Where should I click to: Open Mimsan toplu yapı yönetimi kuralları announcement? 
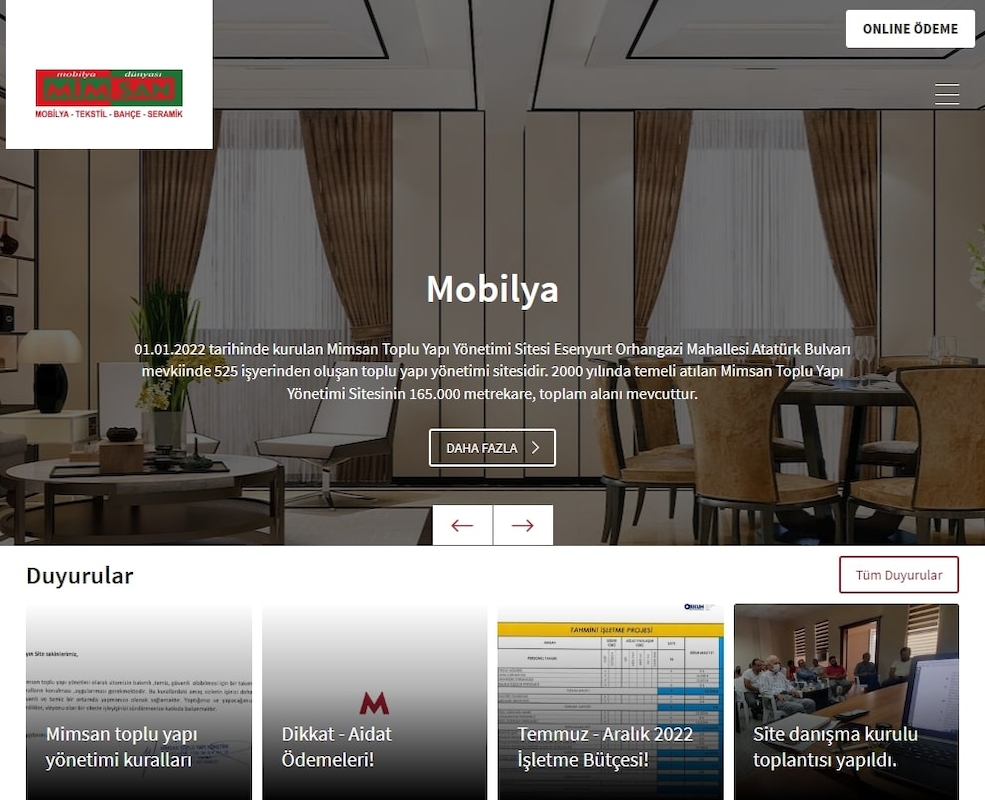coord(122,747)
